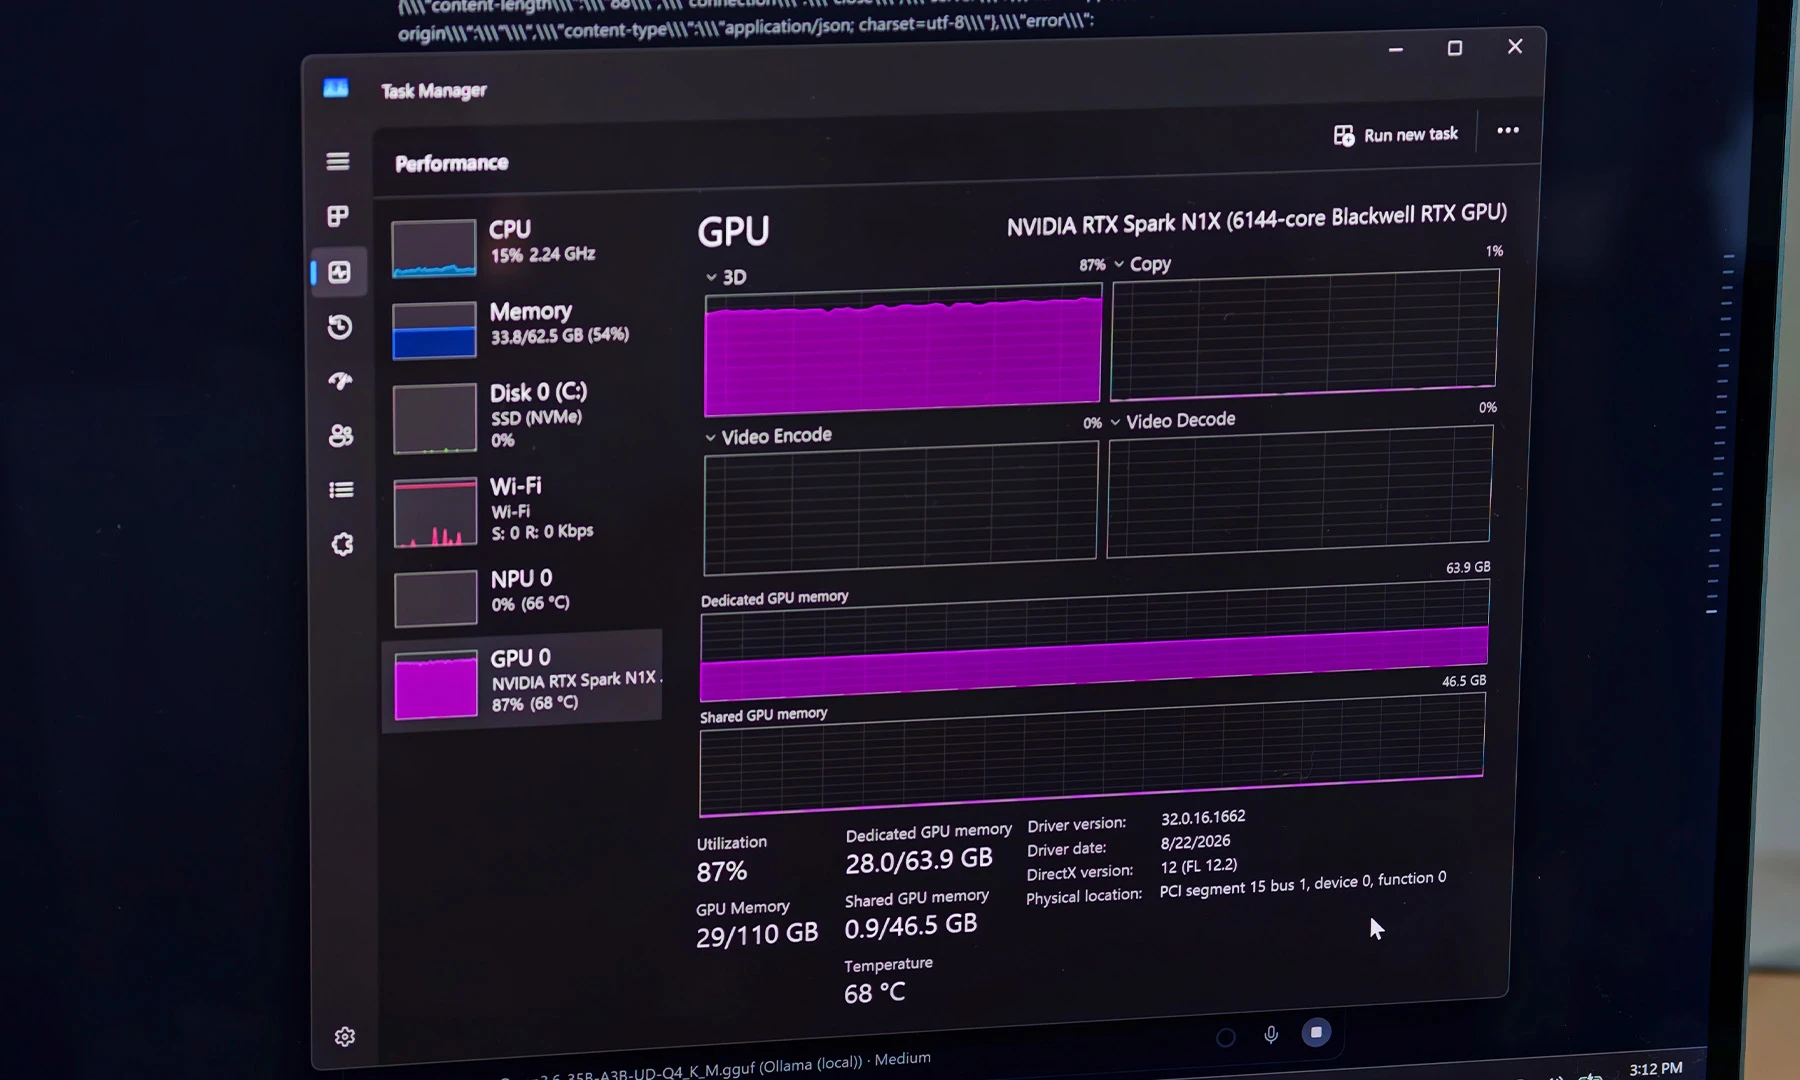Click the Shared GPU memory graph
Screen dimensions: 1800x1080
[x=1091, y=756]
